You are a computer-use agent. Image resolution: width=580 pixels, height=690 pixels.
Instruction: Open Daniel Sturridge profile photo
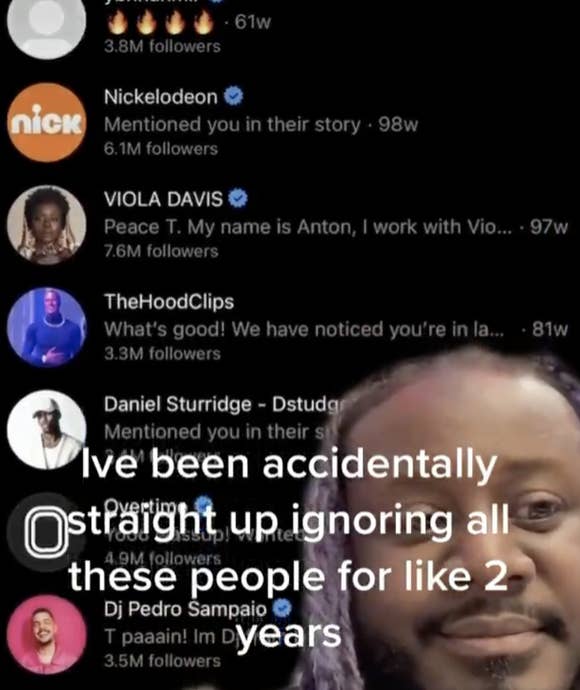click(46, 430)
